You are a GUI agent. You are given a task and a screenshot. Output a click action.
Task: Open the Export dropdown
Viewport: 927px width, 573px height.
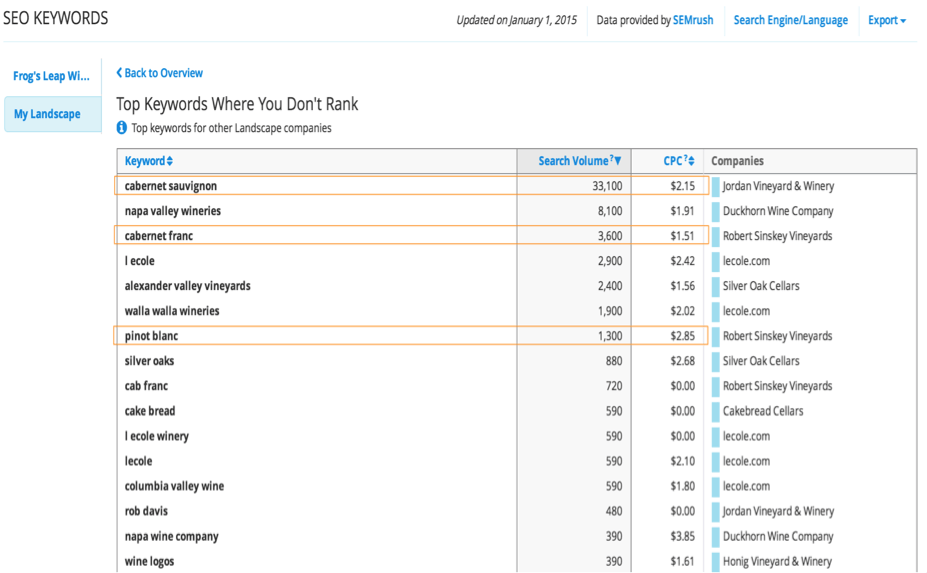tap(887, 20)
